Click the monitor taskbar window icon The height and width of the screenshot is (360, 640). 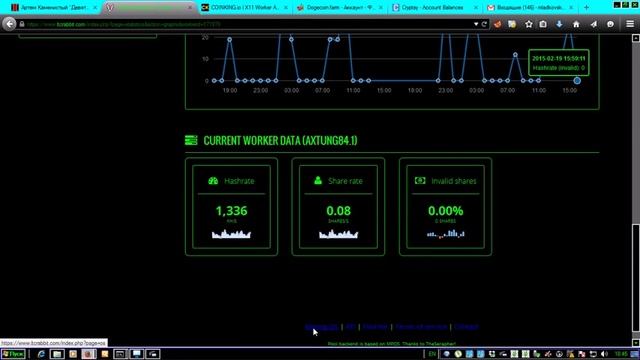[136, 354]
